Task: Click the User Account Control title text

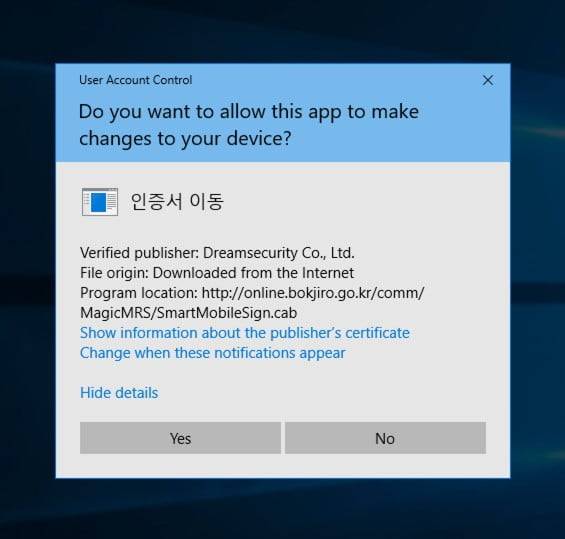Action: tap(135, 80)
